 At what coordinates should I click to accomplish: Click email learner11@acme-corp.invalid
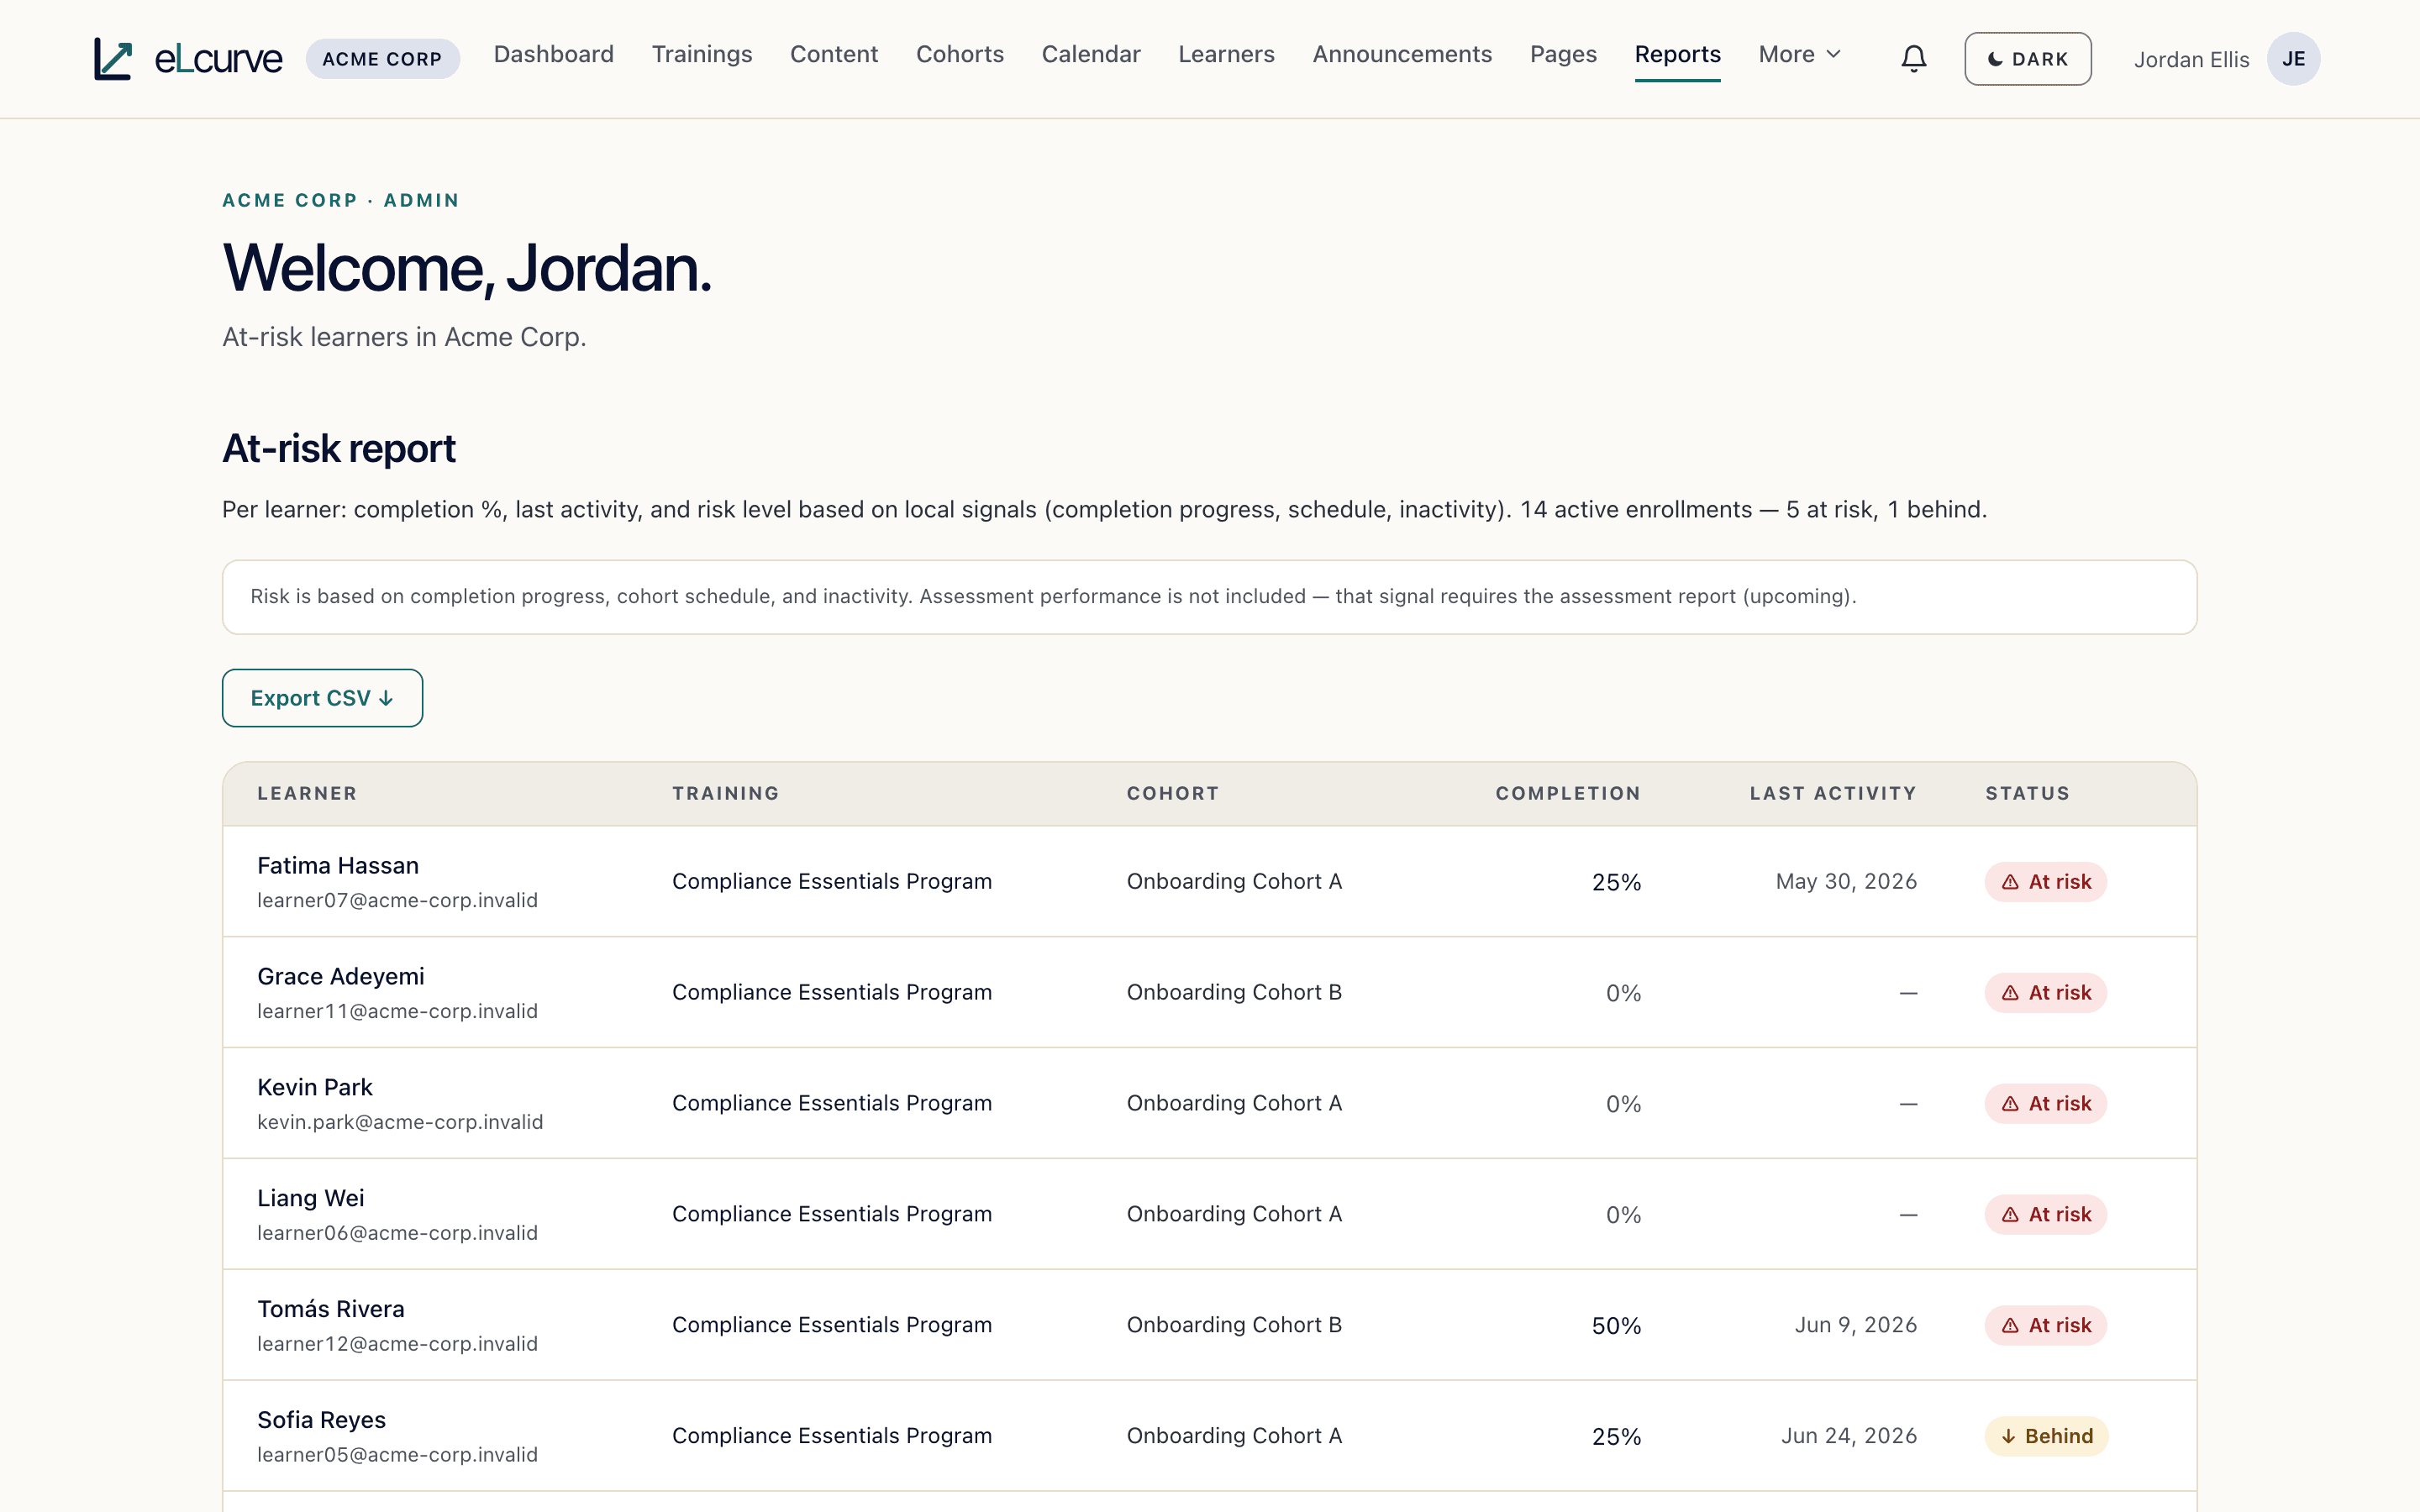[x=397, y=1011]
